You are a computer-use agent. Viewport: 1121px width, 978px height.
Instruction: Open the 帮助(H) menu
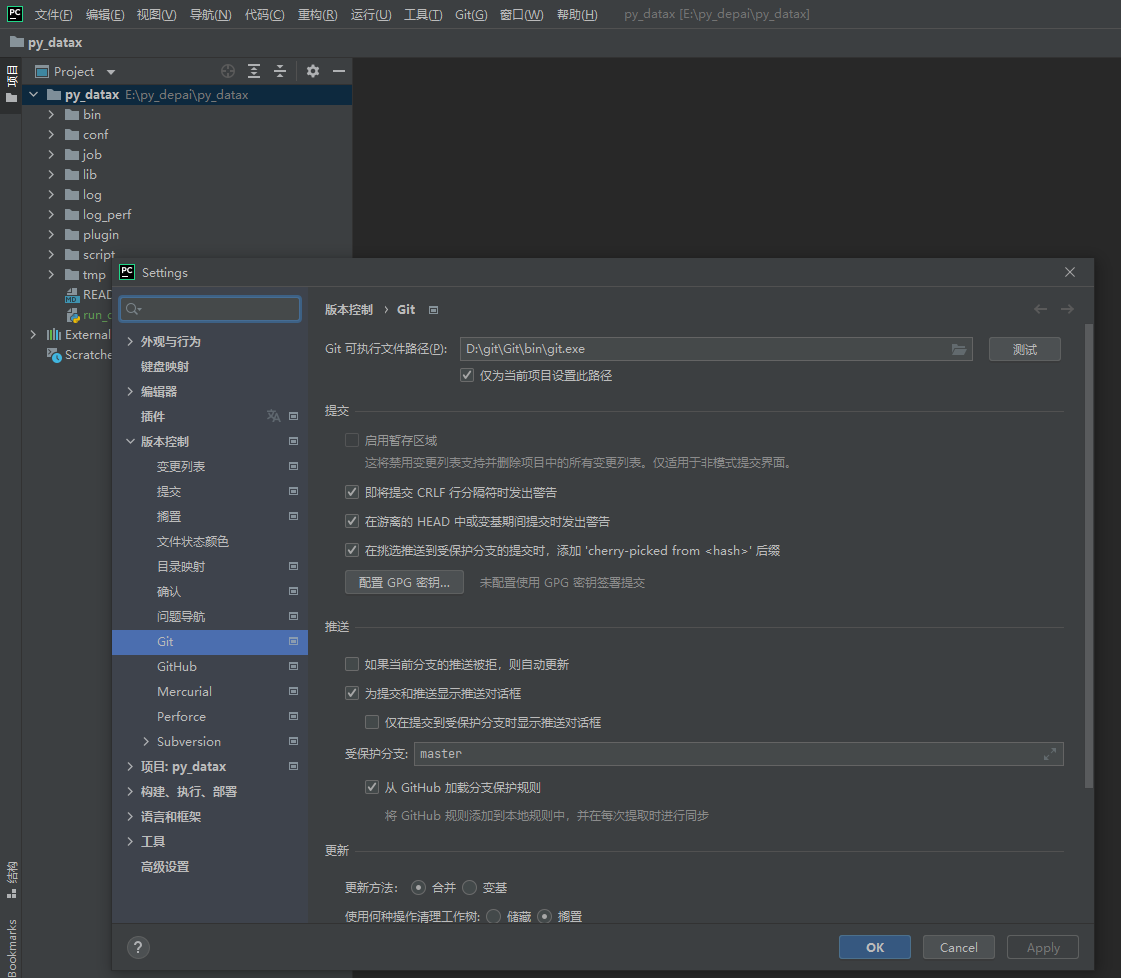click(577, 14)
